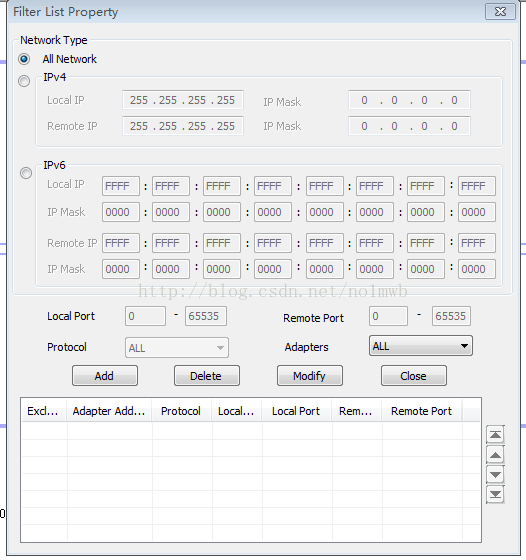Click the Close button
The height and width of the screenshot is (560, 526).
coord(414,376)
